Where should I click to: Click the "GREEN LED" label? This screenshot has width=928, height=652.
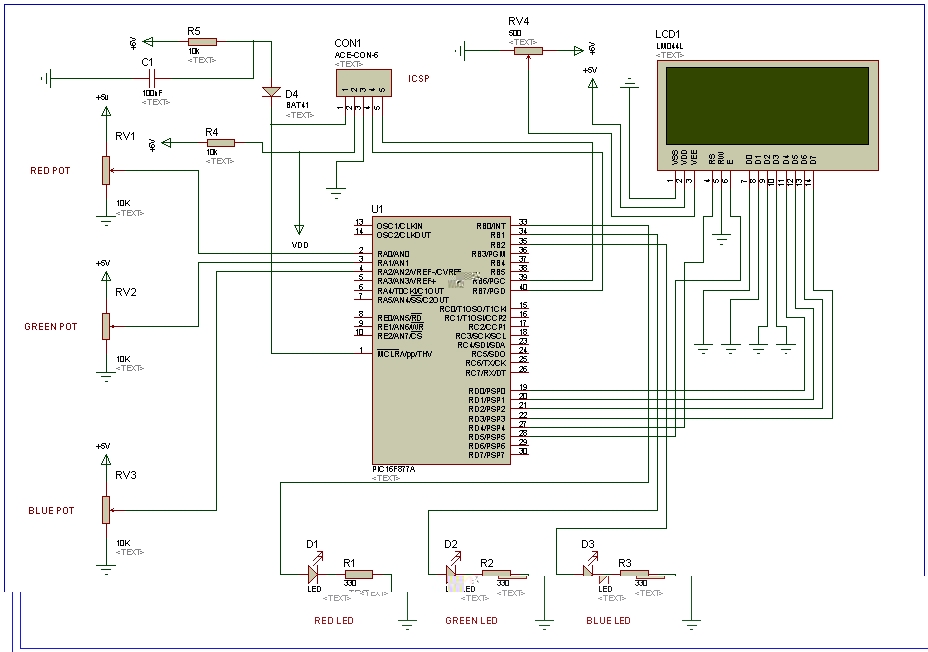[x=472, y=621]
